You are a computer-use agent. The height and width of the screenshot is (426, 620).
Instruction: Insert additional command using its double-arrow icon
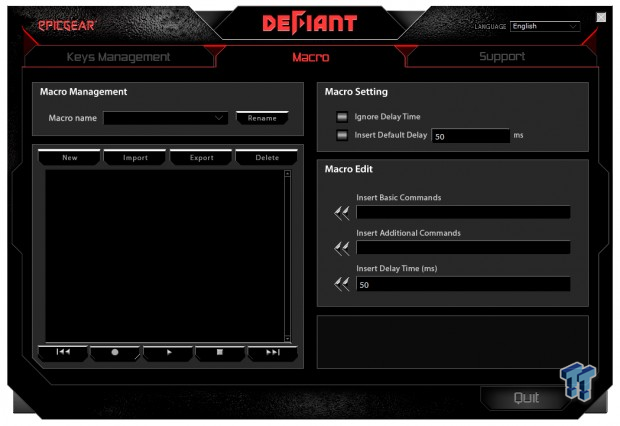coord(342,248)
